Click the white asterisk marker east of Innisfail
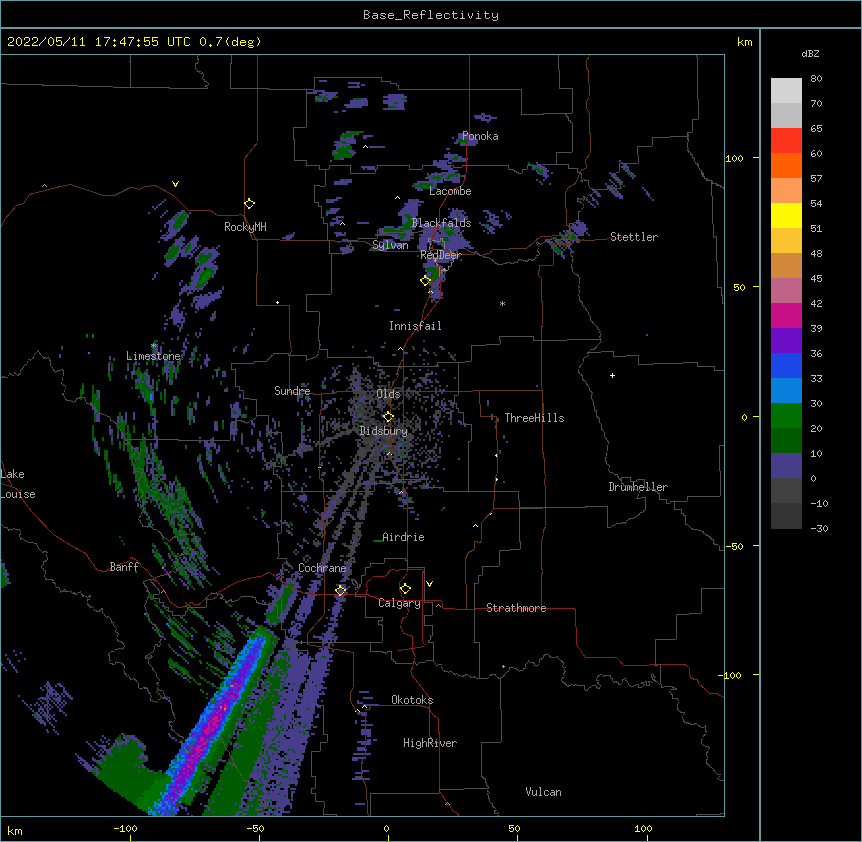Screen dimensions: 862x842 coord(502,303)
